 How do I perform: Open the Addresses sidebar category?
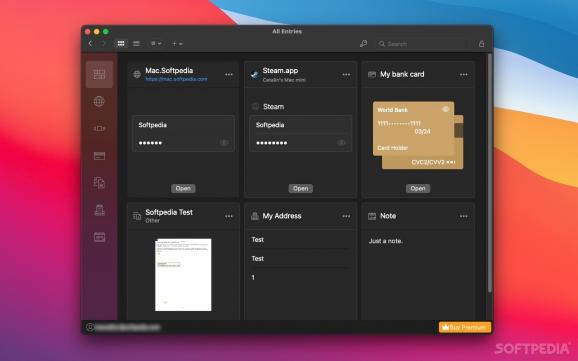tap(99, 210)
